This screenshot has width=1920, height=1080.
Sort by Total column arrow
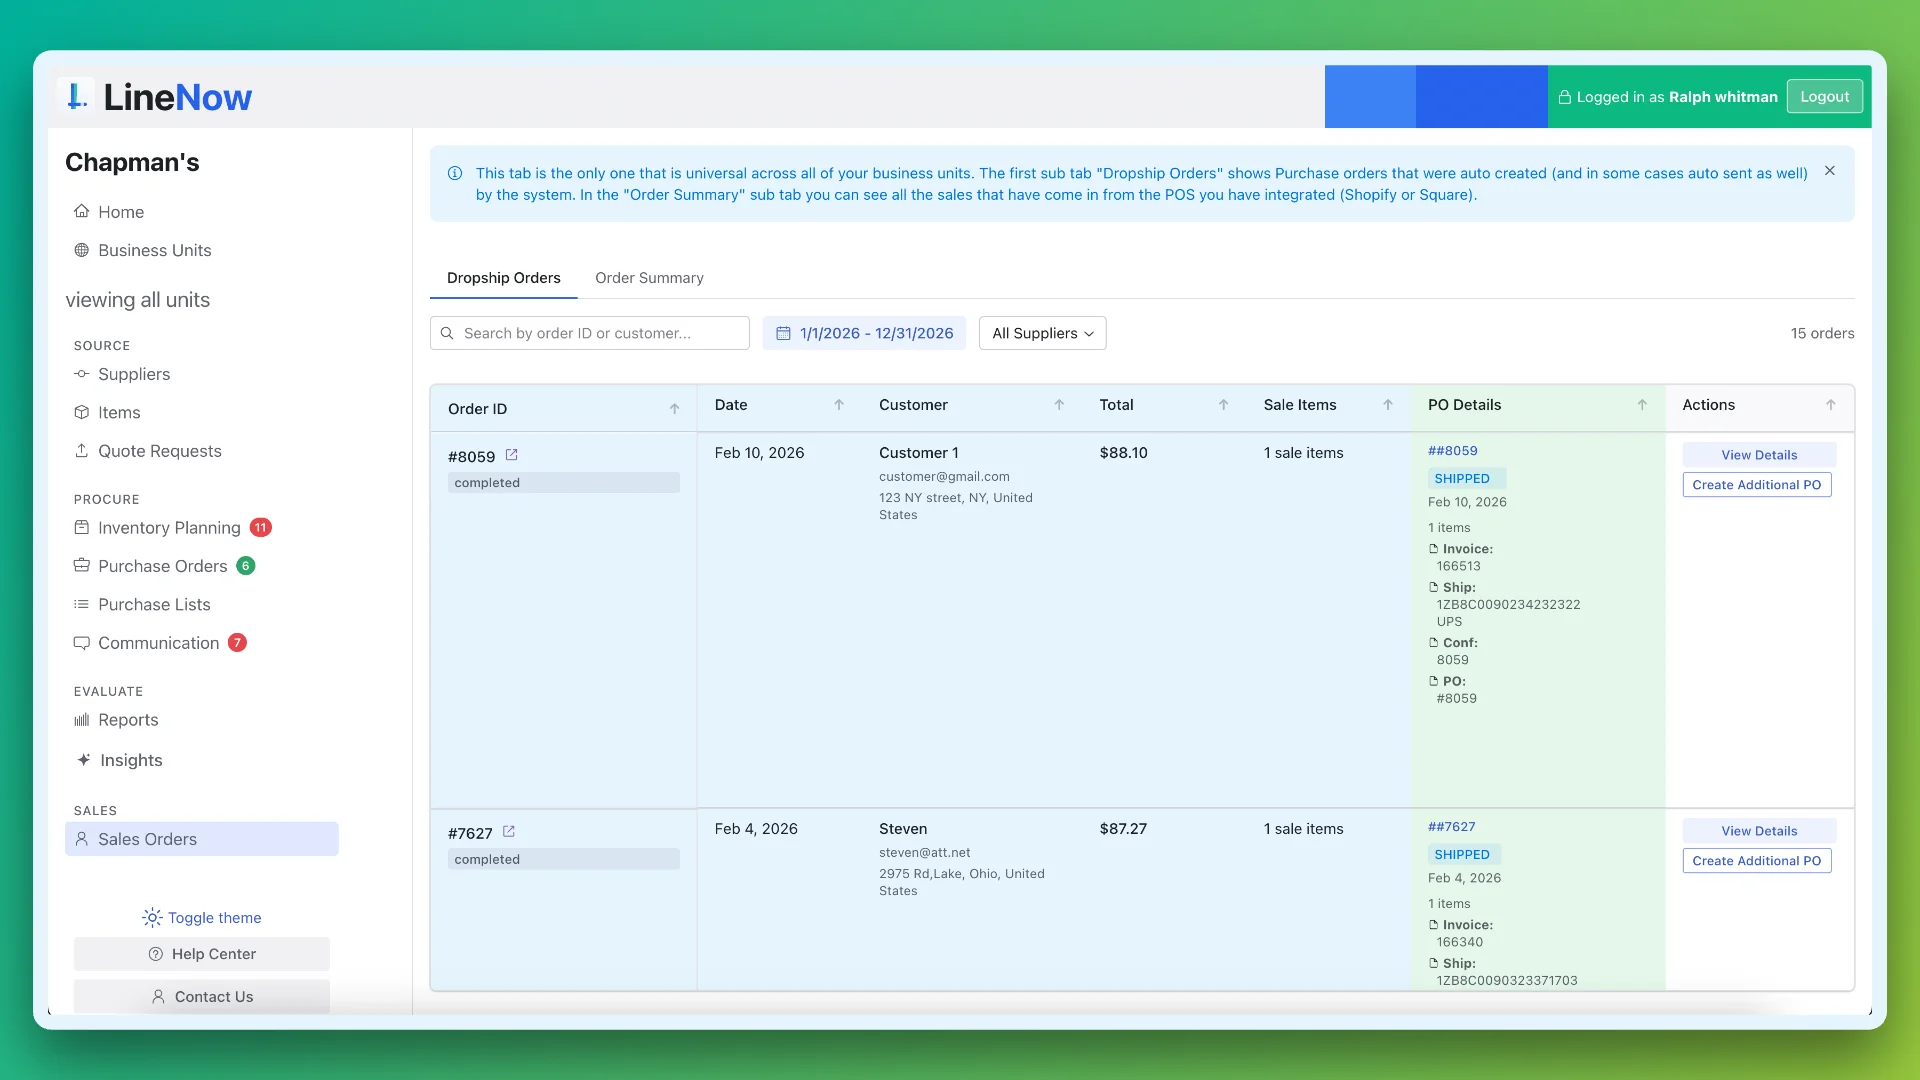(x=1223, y=404)
